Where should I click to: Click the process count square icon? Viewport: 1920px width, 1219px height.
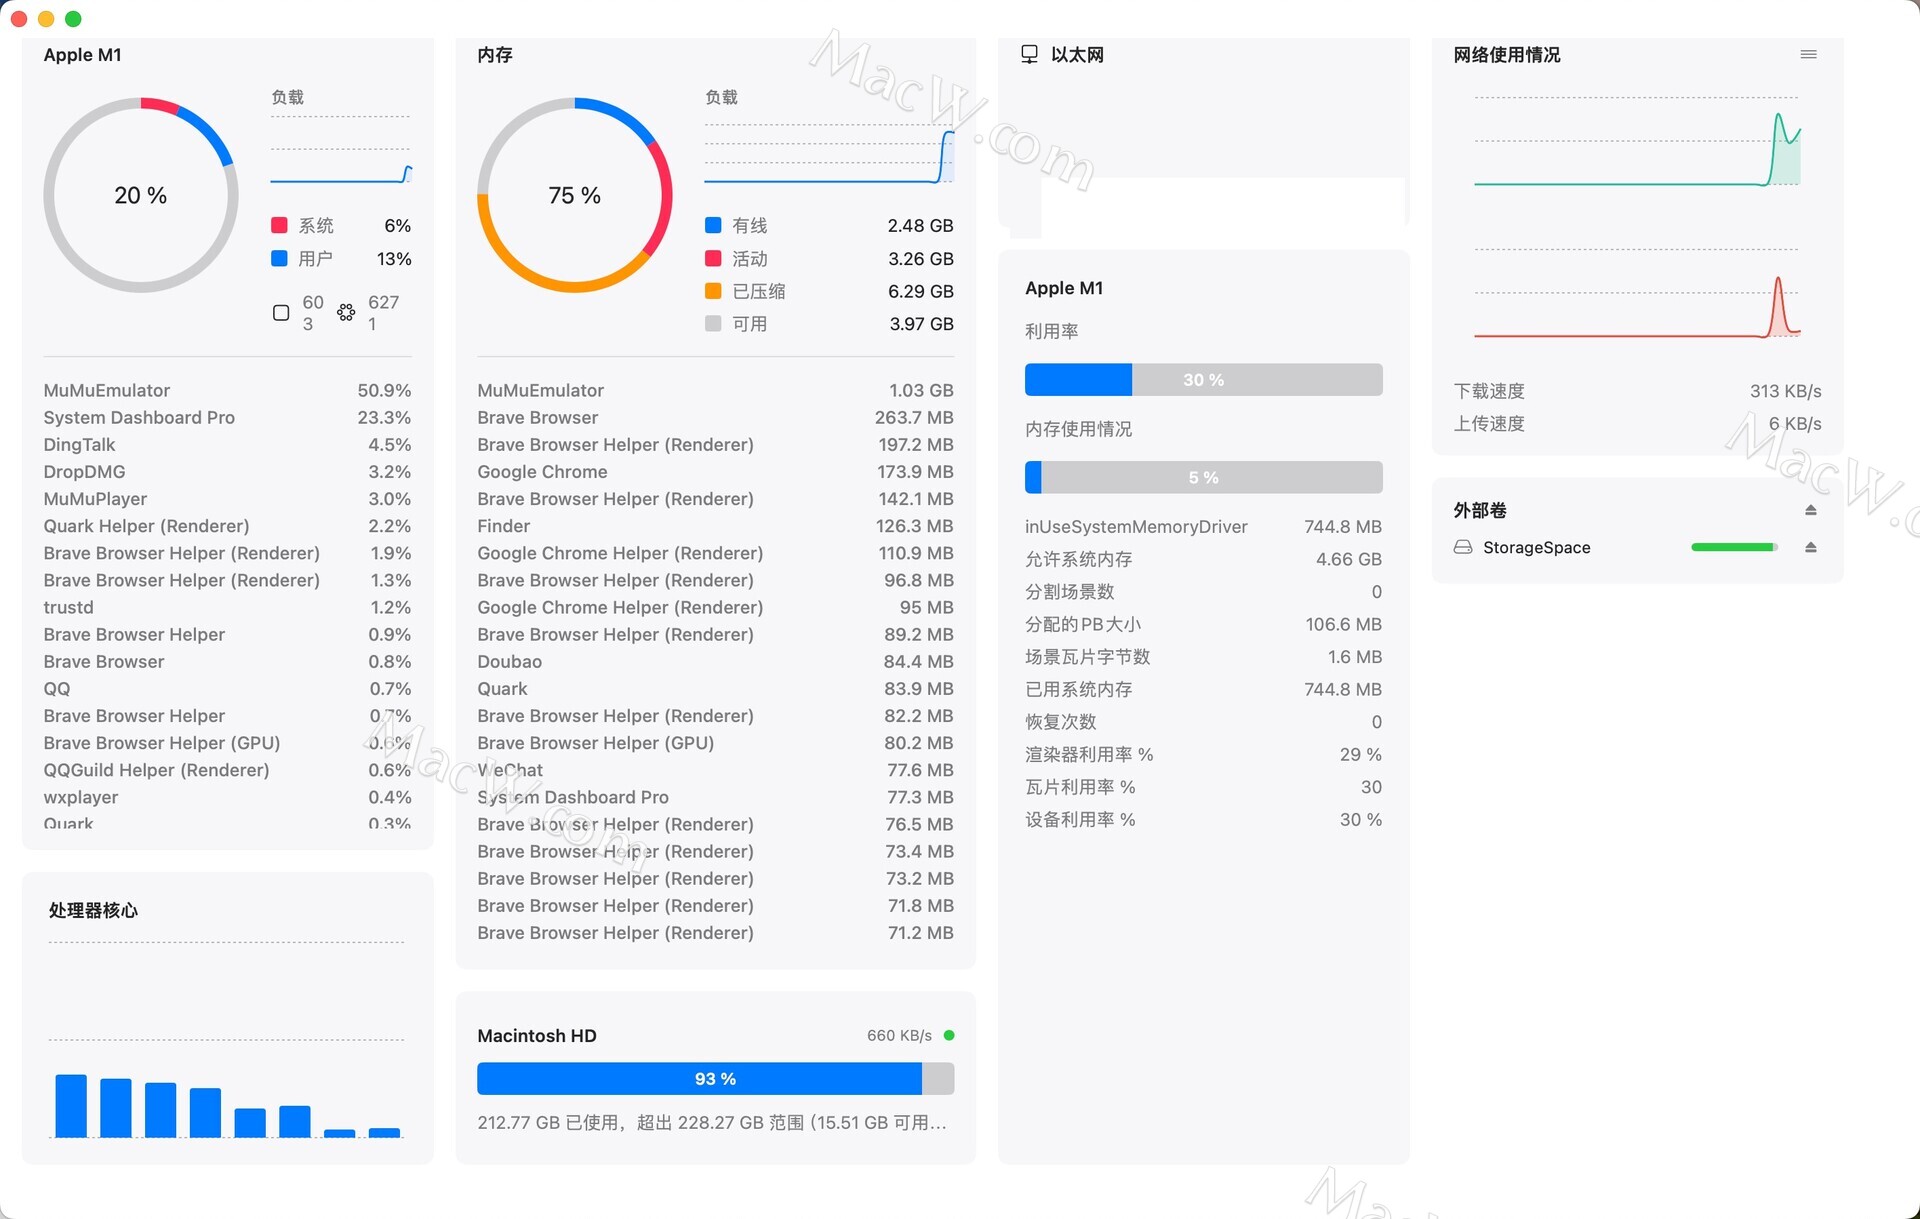[281, 313]
